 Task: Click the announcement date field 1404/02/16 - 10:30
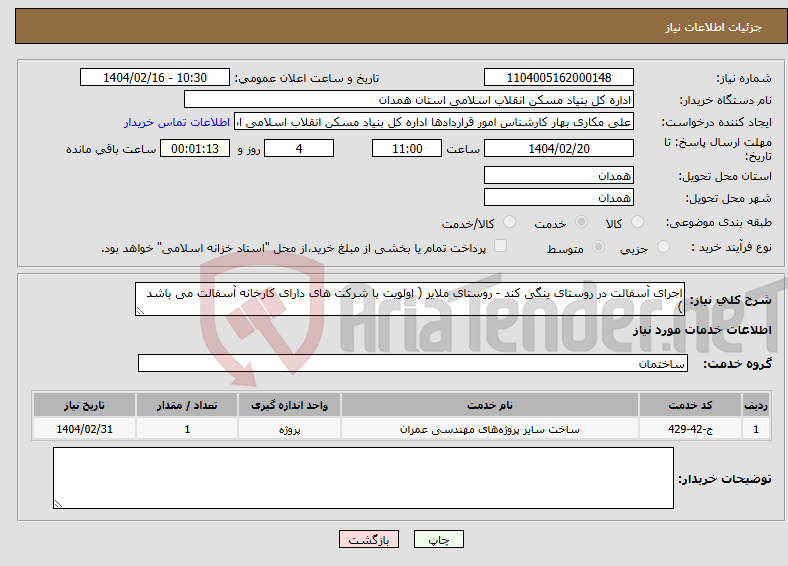click(x=155, y=77)
